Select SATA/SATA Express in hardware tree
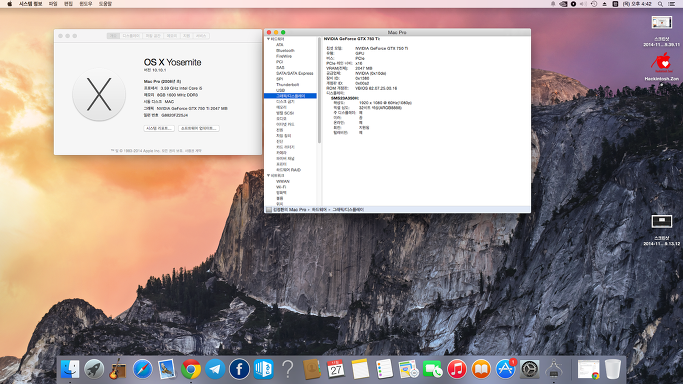This screenshot has width=683, height=384. (294, 73)
